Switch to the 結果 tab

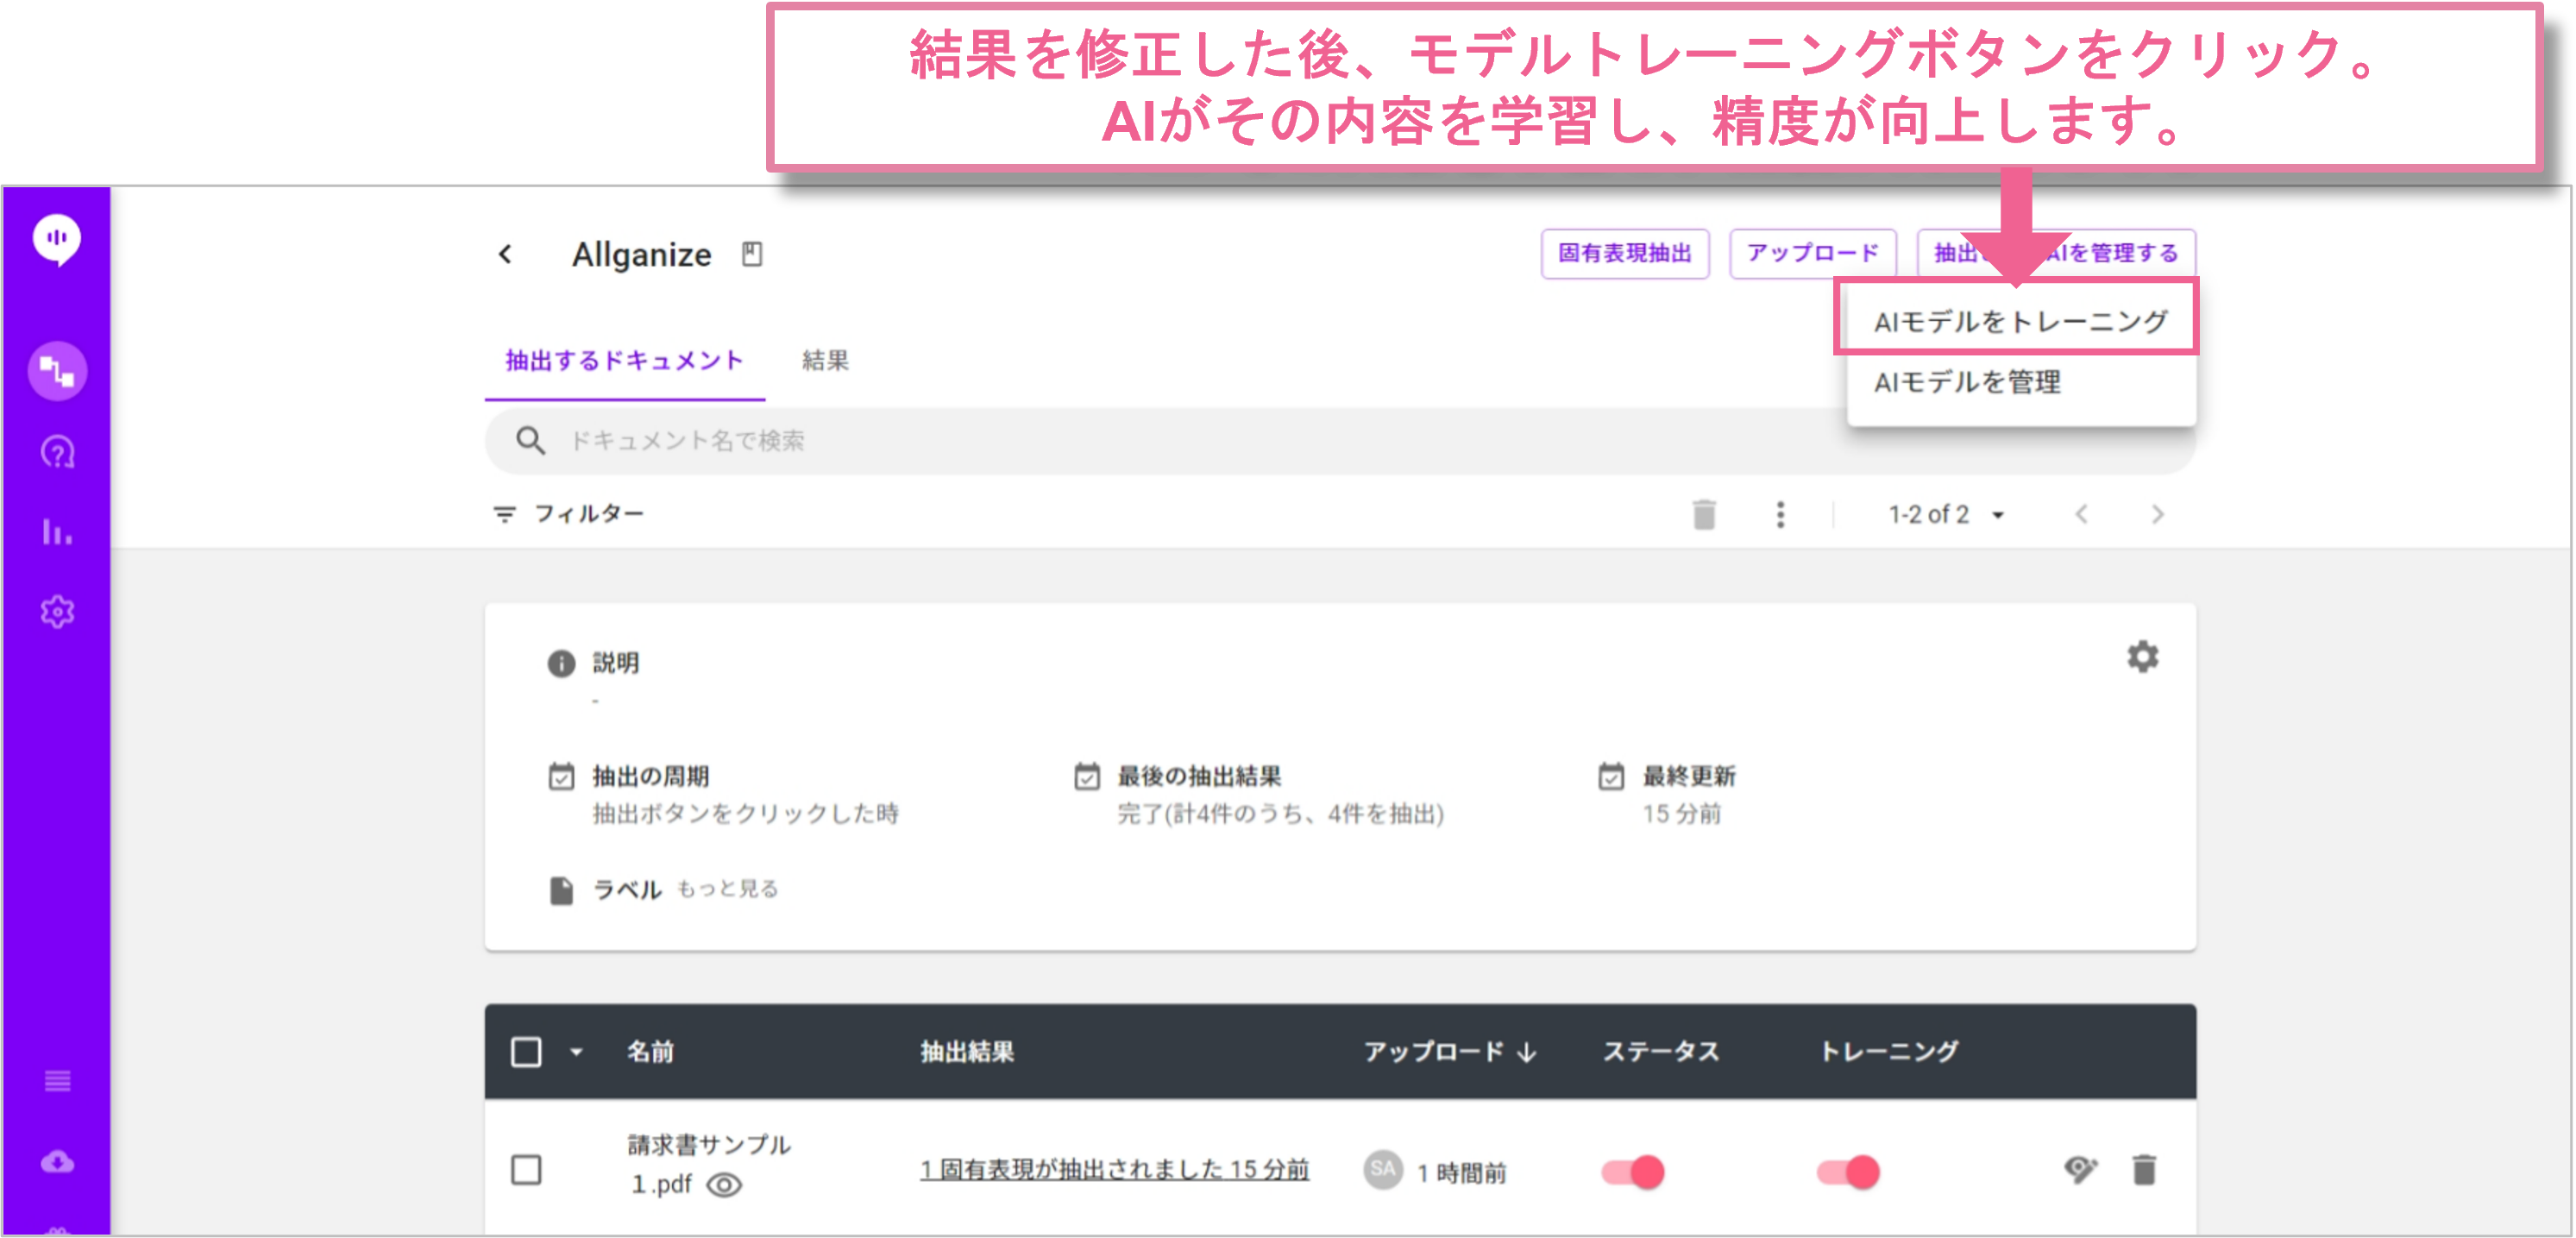[825, 360]
